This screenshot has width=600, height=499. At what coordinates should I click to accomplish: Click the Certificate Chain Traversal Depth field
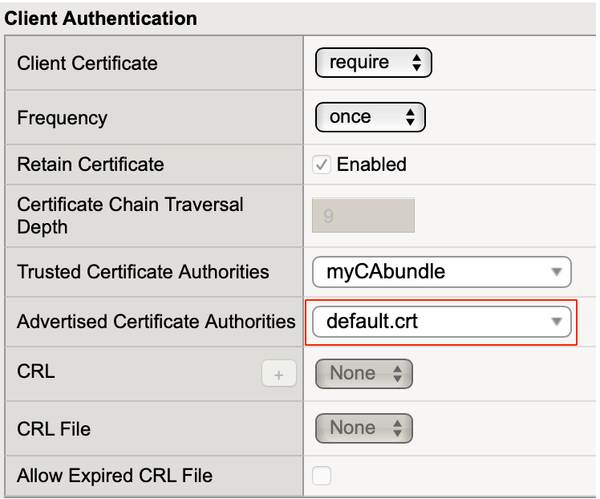(x=363, y=215)
